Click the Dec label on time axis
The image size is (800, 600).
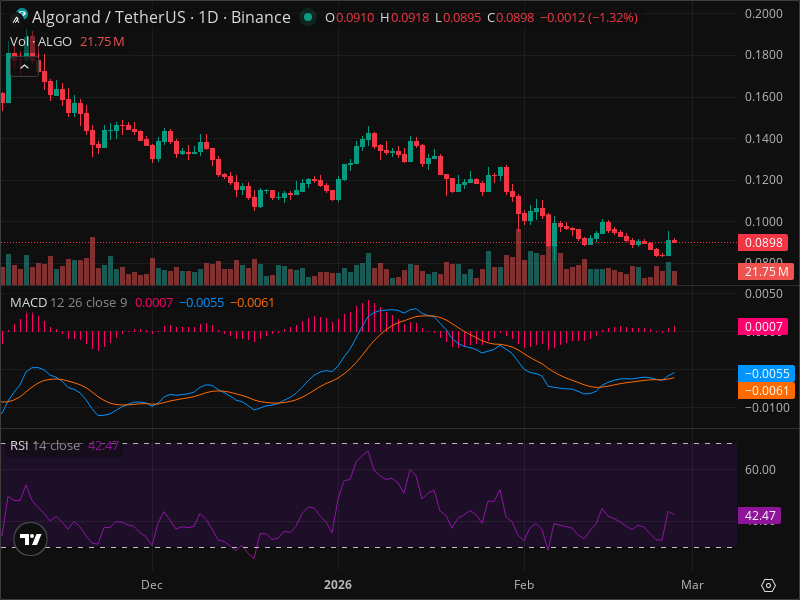pos(152,585)
